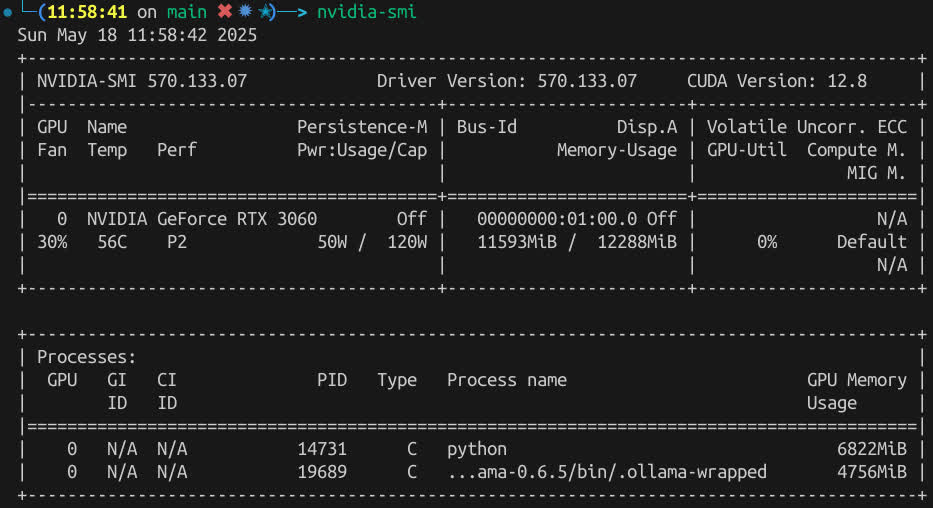The height and width of the screenshot is (508, 933).
Task: Click the 'GPU-Util' header
Action: point(746,150)
